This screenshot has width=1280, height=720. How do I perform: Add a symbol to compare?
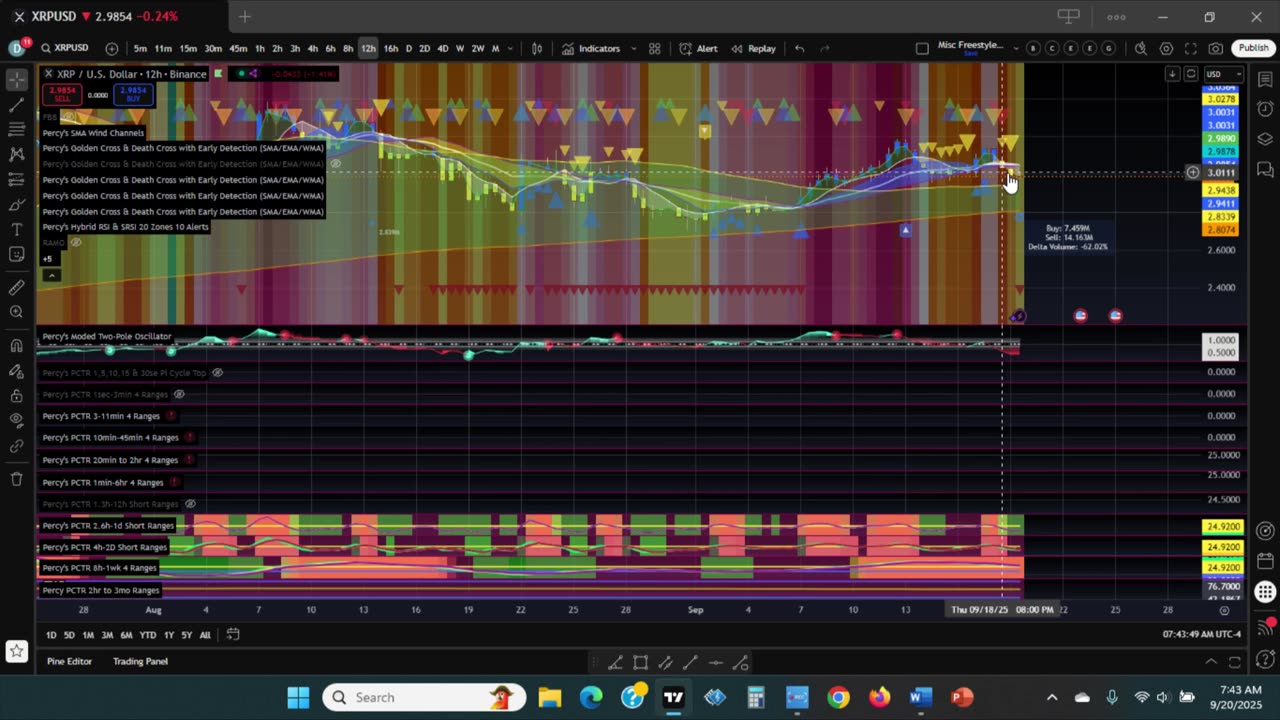(x=111, y=48)
